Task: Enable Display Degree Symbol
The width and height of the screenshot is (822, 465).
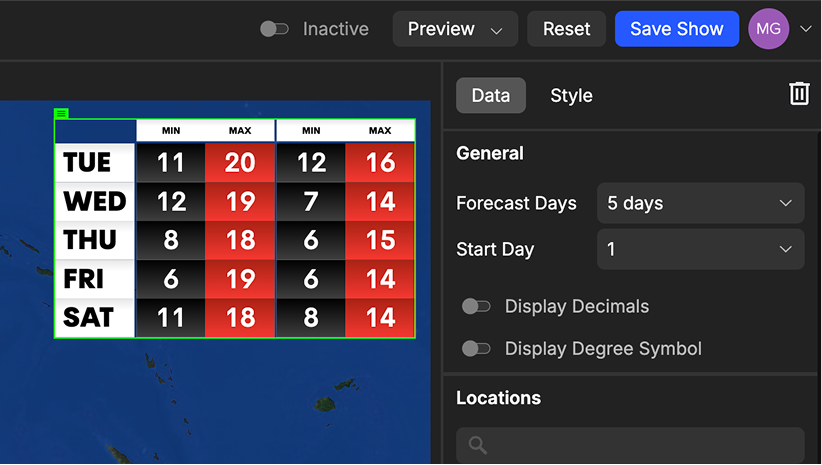Action: tap(476, 349)
